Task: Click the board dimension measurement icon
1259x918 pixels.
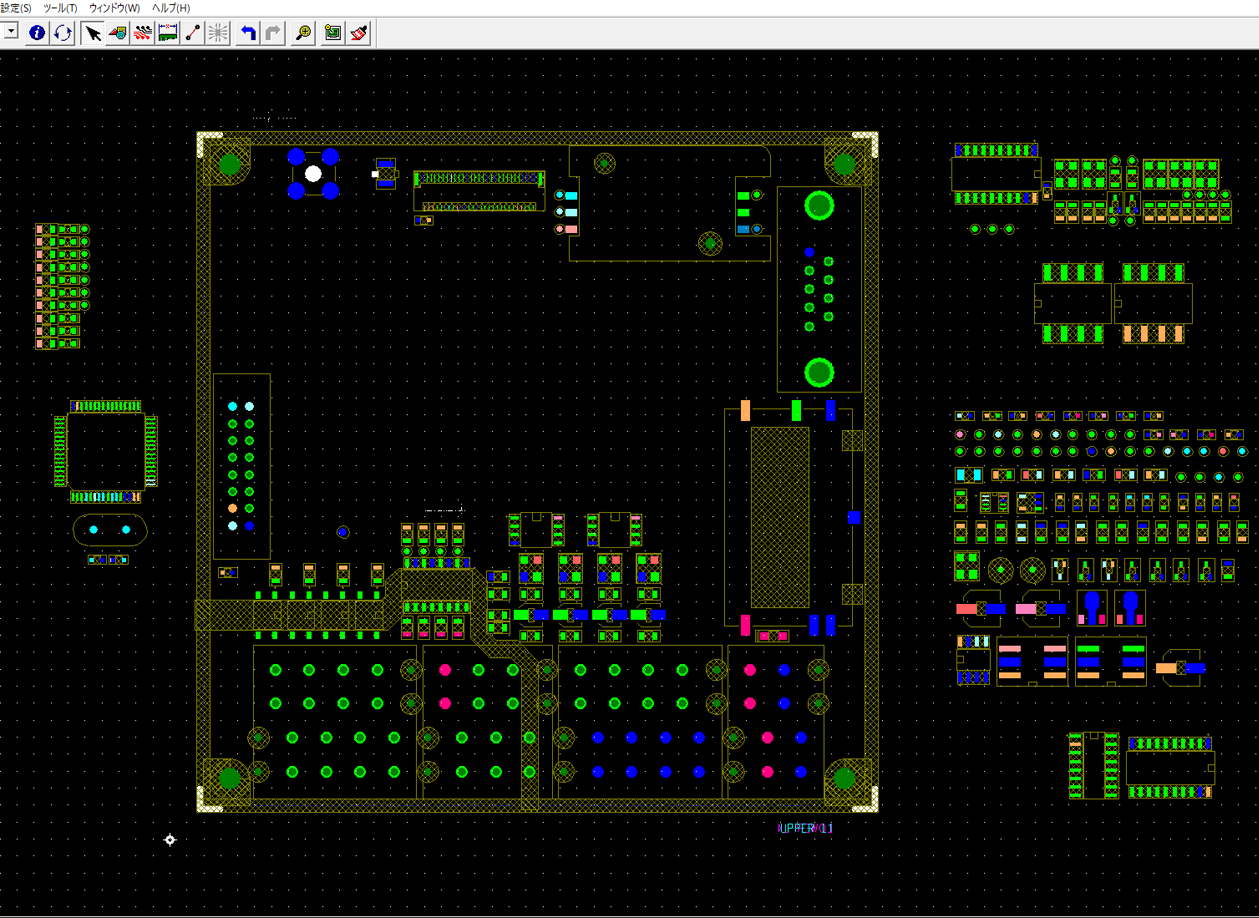Action: pos(168,33)
